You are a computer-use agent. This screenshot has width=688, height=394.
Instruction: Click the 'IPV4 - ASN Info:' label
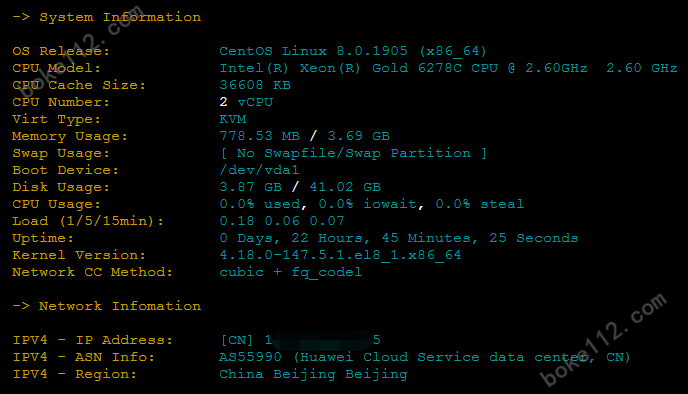(83, 358)
